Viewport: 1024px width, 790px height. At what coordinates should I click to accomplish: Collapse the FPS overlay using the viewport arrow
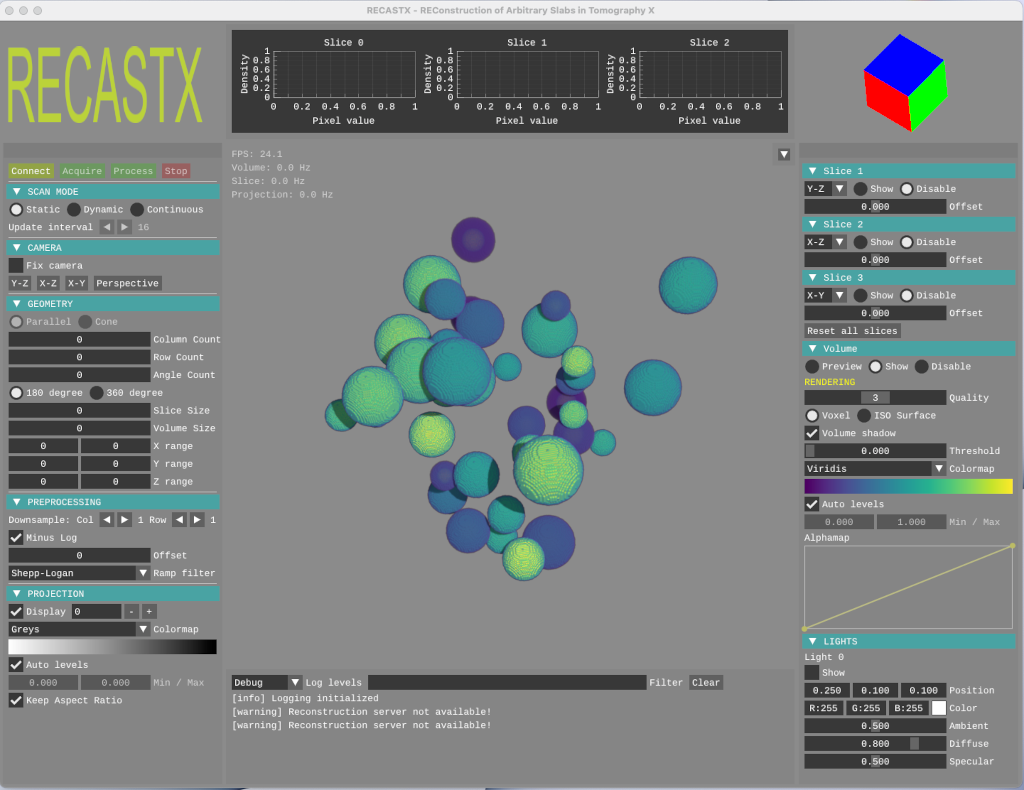click(x=783, y=154)
